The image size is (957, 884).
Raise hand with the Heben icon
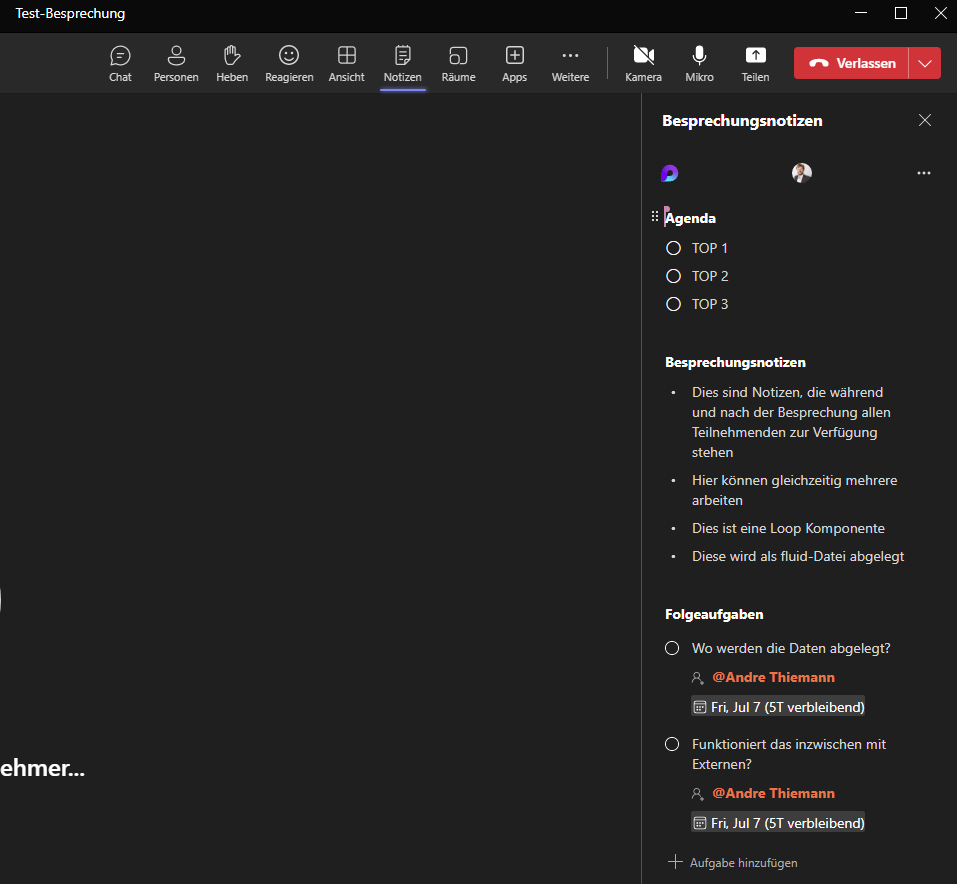tap(232, 62)
